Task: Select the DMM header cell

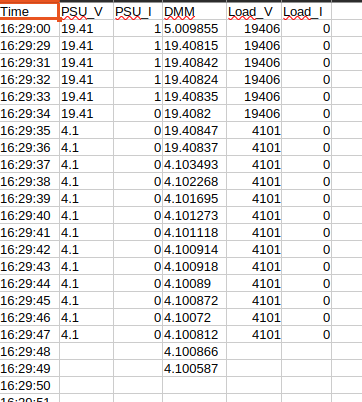Action: [195, 12]
